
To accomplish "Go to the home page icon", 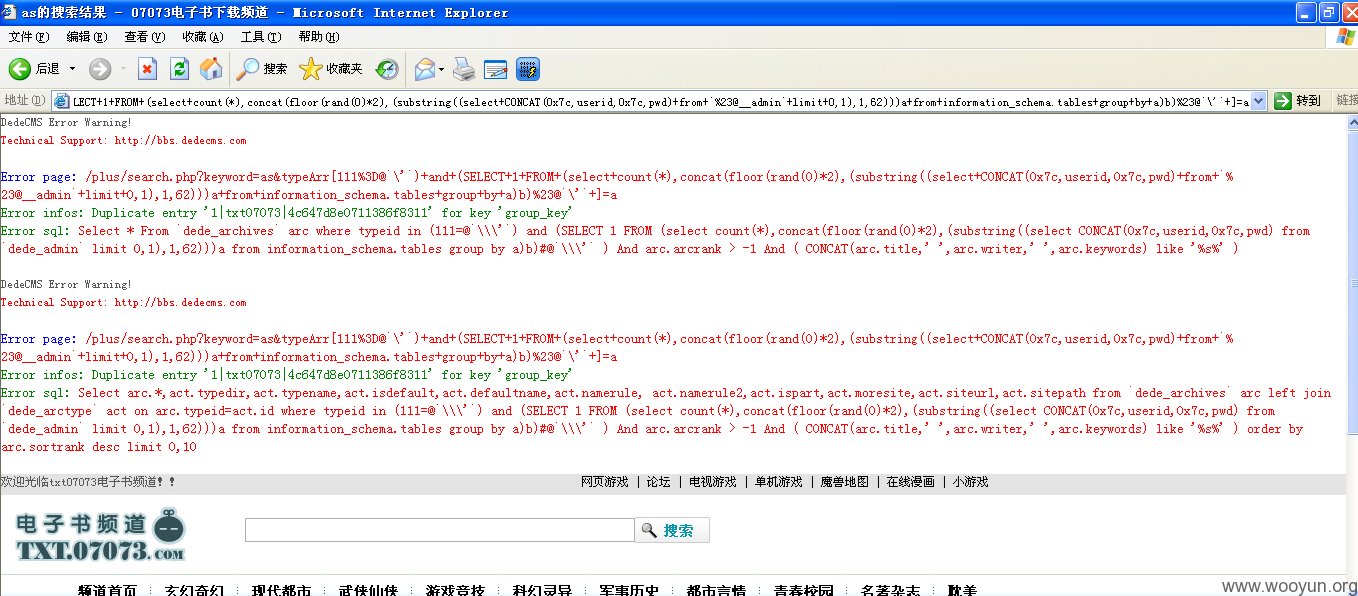I will (x=211, y=69).
